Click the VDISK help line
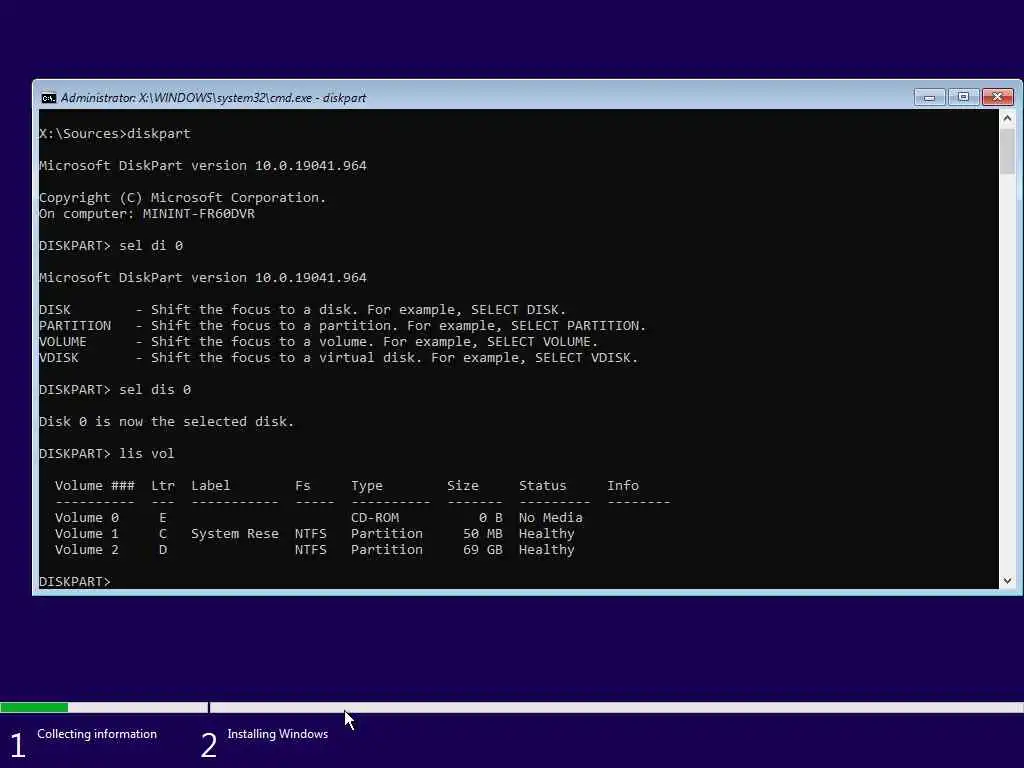 [x=338, y=357]
